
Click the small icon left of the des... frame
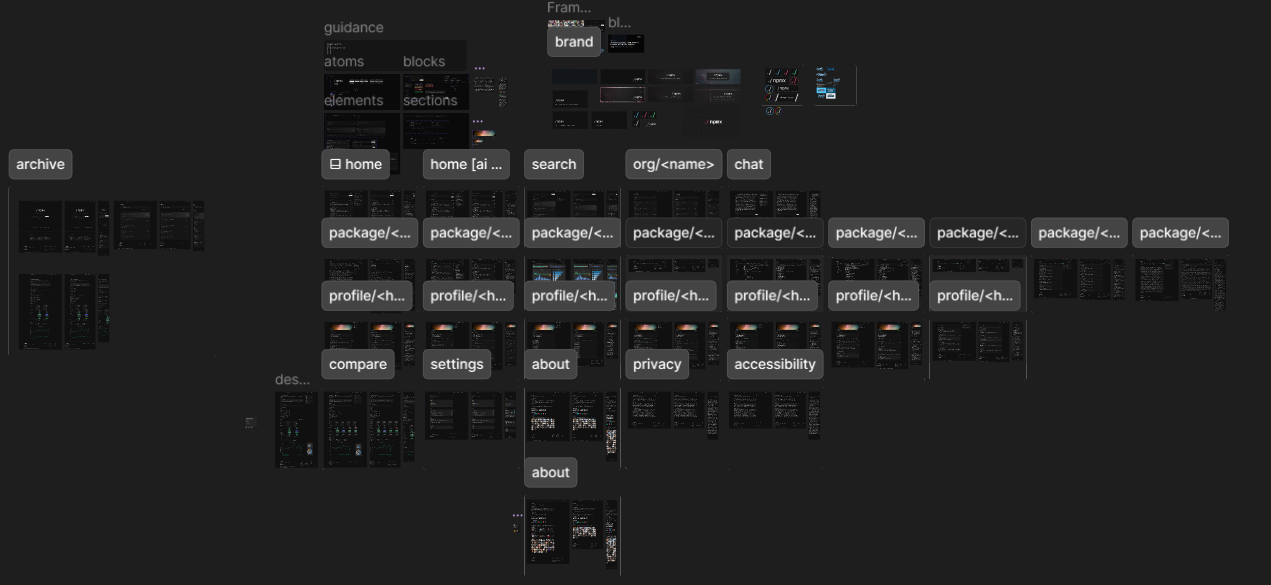click(250, 423)
